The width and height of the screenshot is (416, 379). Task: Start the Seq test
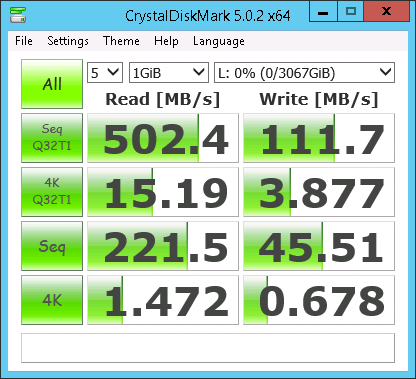pos(52,246)
